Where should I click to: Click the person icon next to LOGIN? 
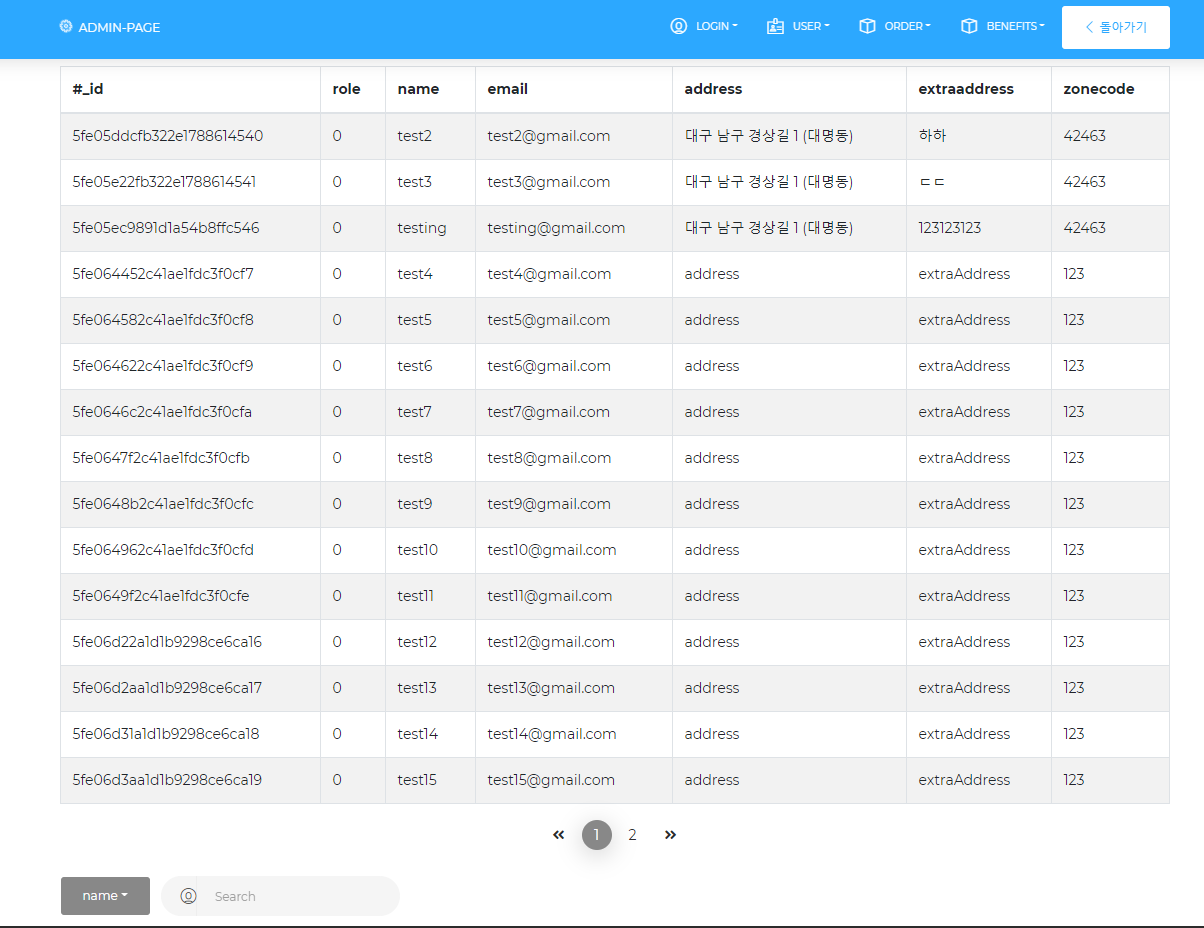(678, 26)
